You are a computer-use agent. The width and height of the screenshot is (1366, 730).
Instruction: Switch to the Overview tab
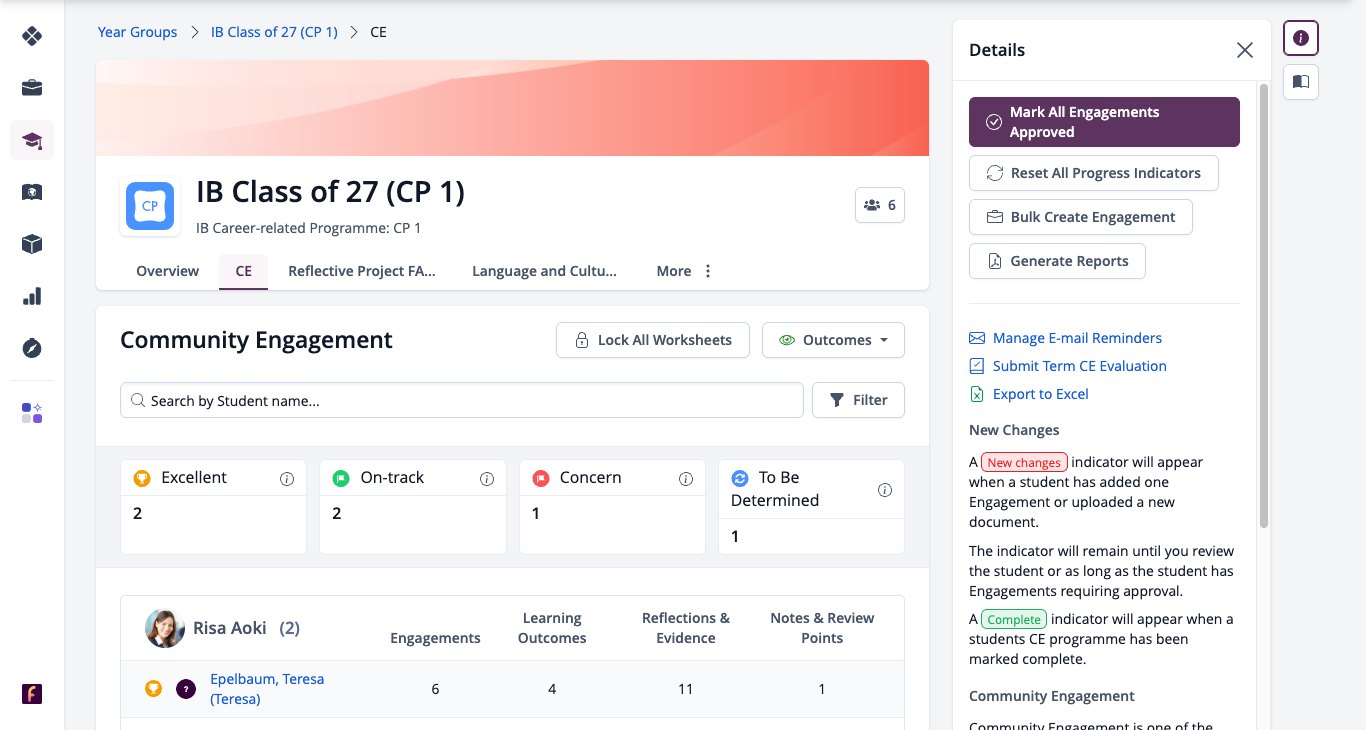(167, 271)
